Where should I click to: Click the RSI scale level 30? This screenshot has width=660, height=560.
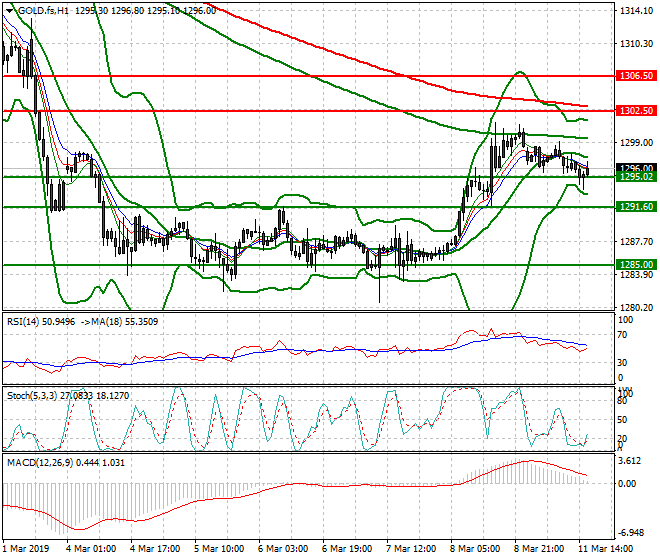pos(622,363)
